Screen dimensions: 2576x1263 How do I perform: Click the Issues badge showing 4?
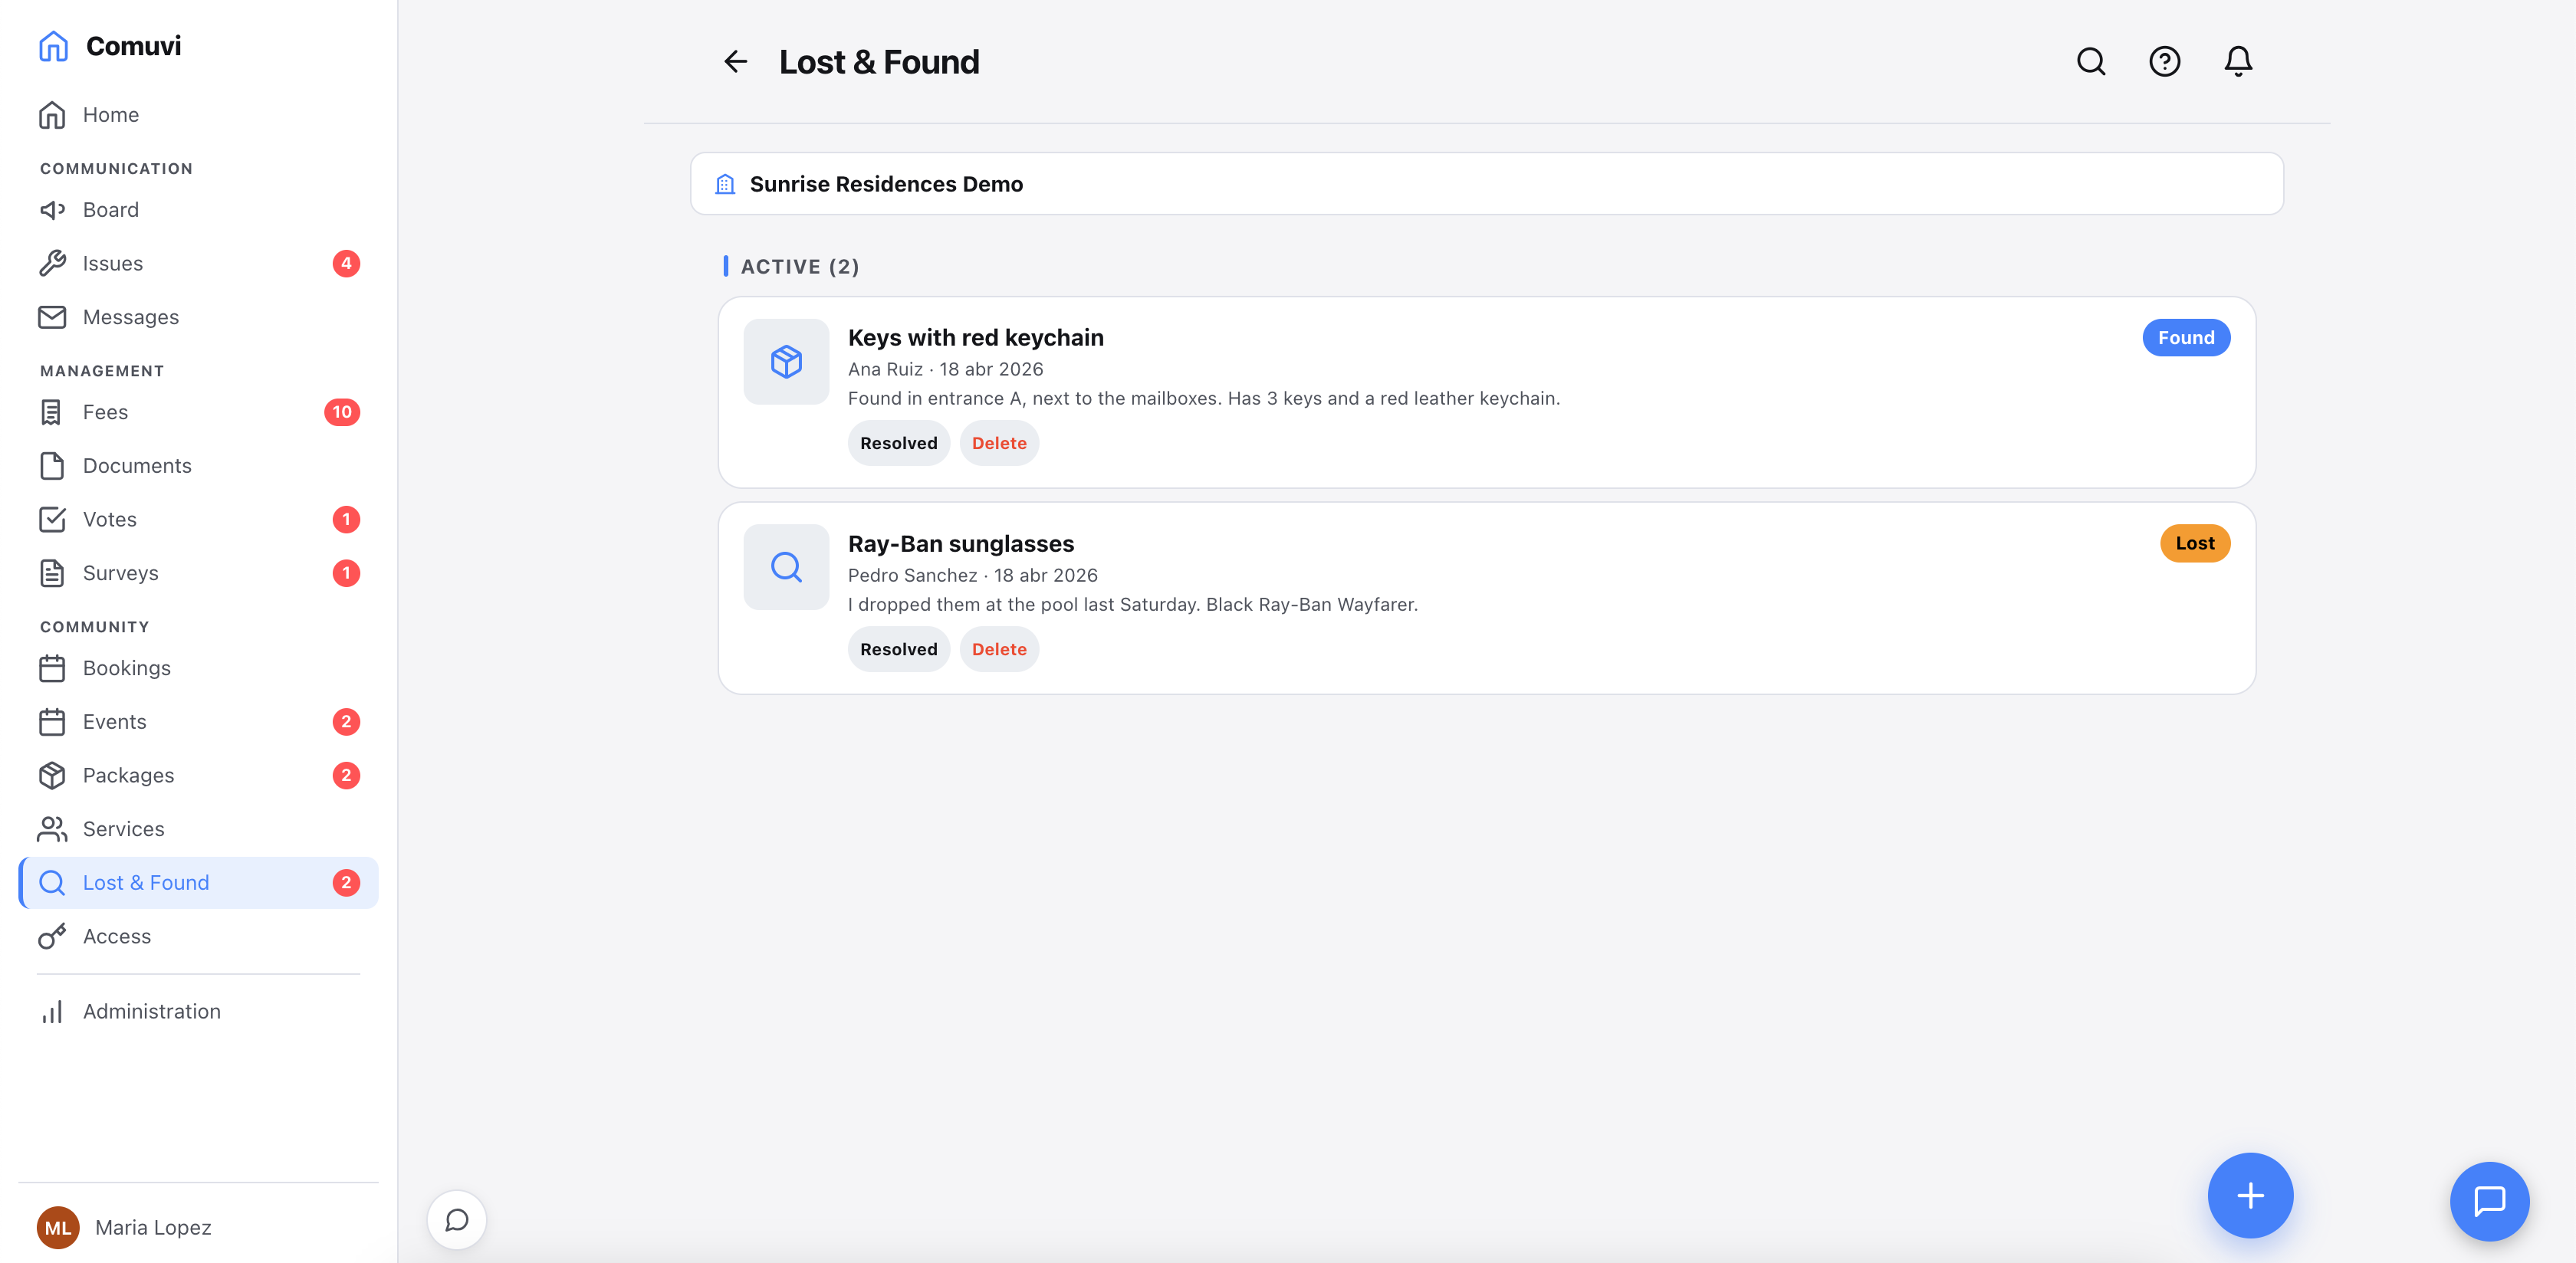click(346, 263)
